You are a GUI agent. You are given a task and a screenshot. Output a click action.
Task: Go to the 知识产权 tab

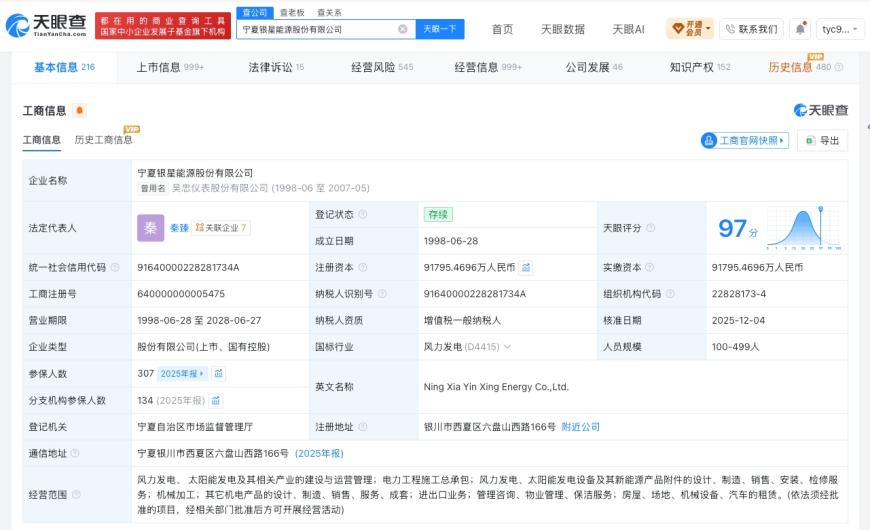click(700, 67)
